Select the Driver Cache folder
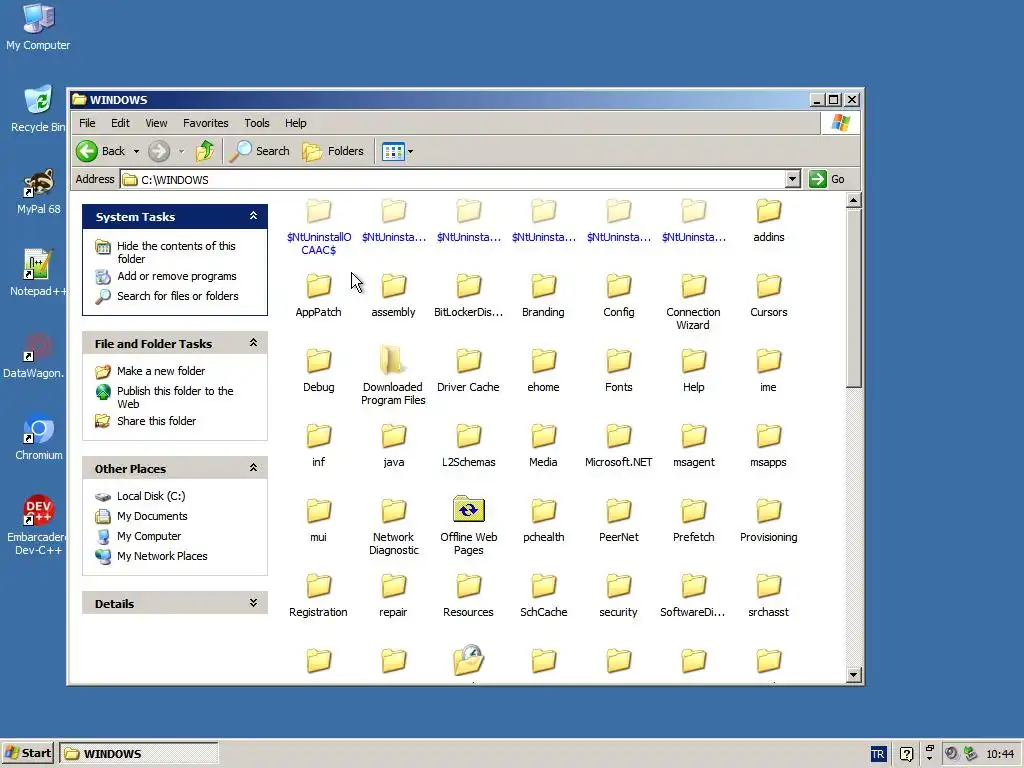 tap(468, 370)
